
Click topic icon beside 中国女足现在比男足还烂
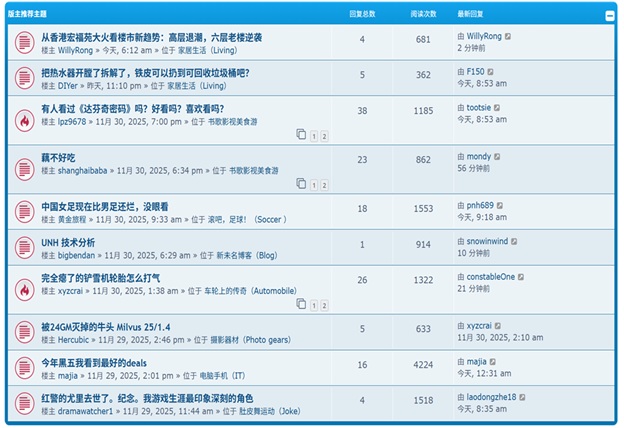[x=25, y=212]
